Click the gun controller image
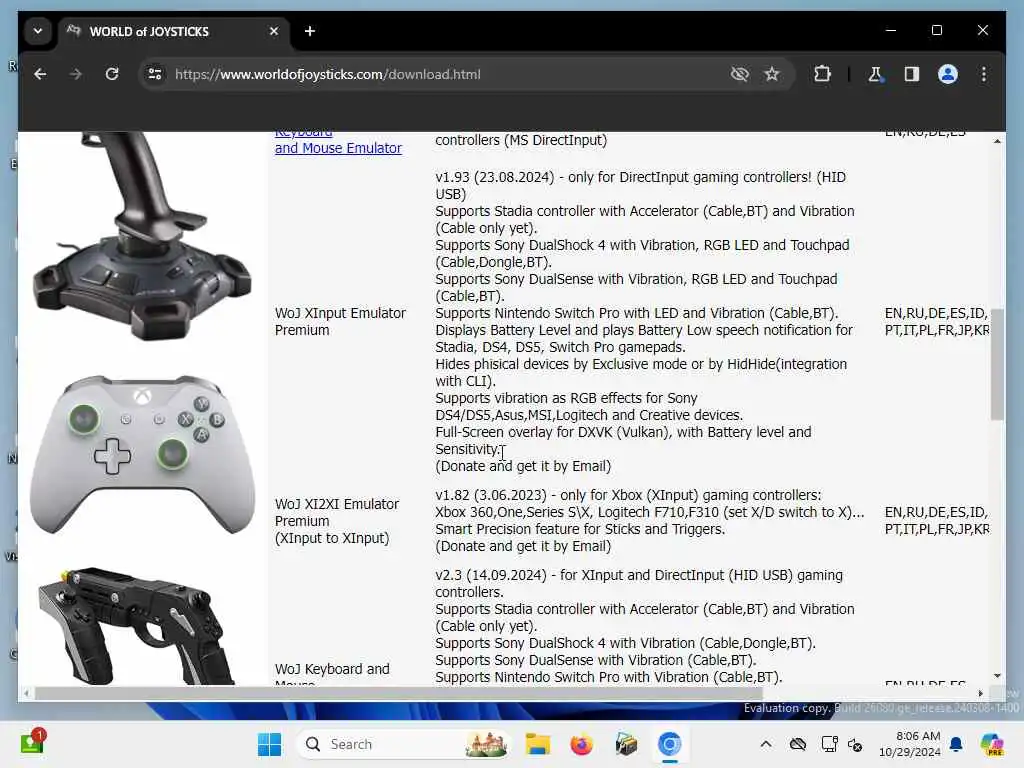This screenshot has height=768, width=1024. [x=136, y=626]
